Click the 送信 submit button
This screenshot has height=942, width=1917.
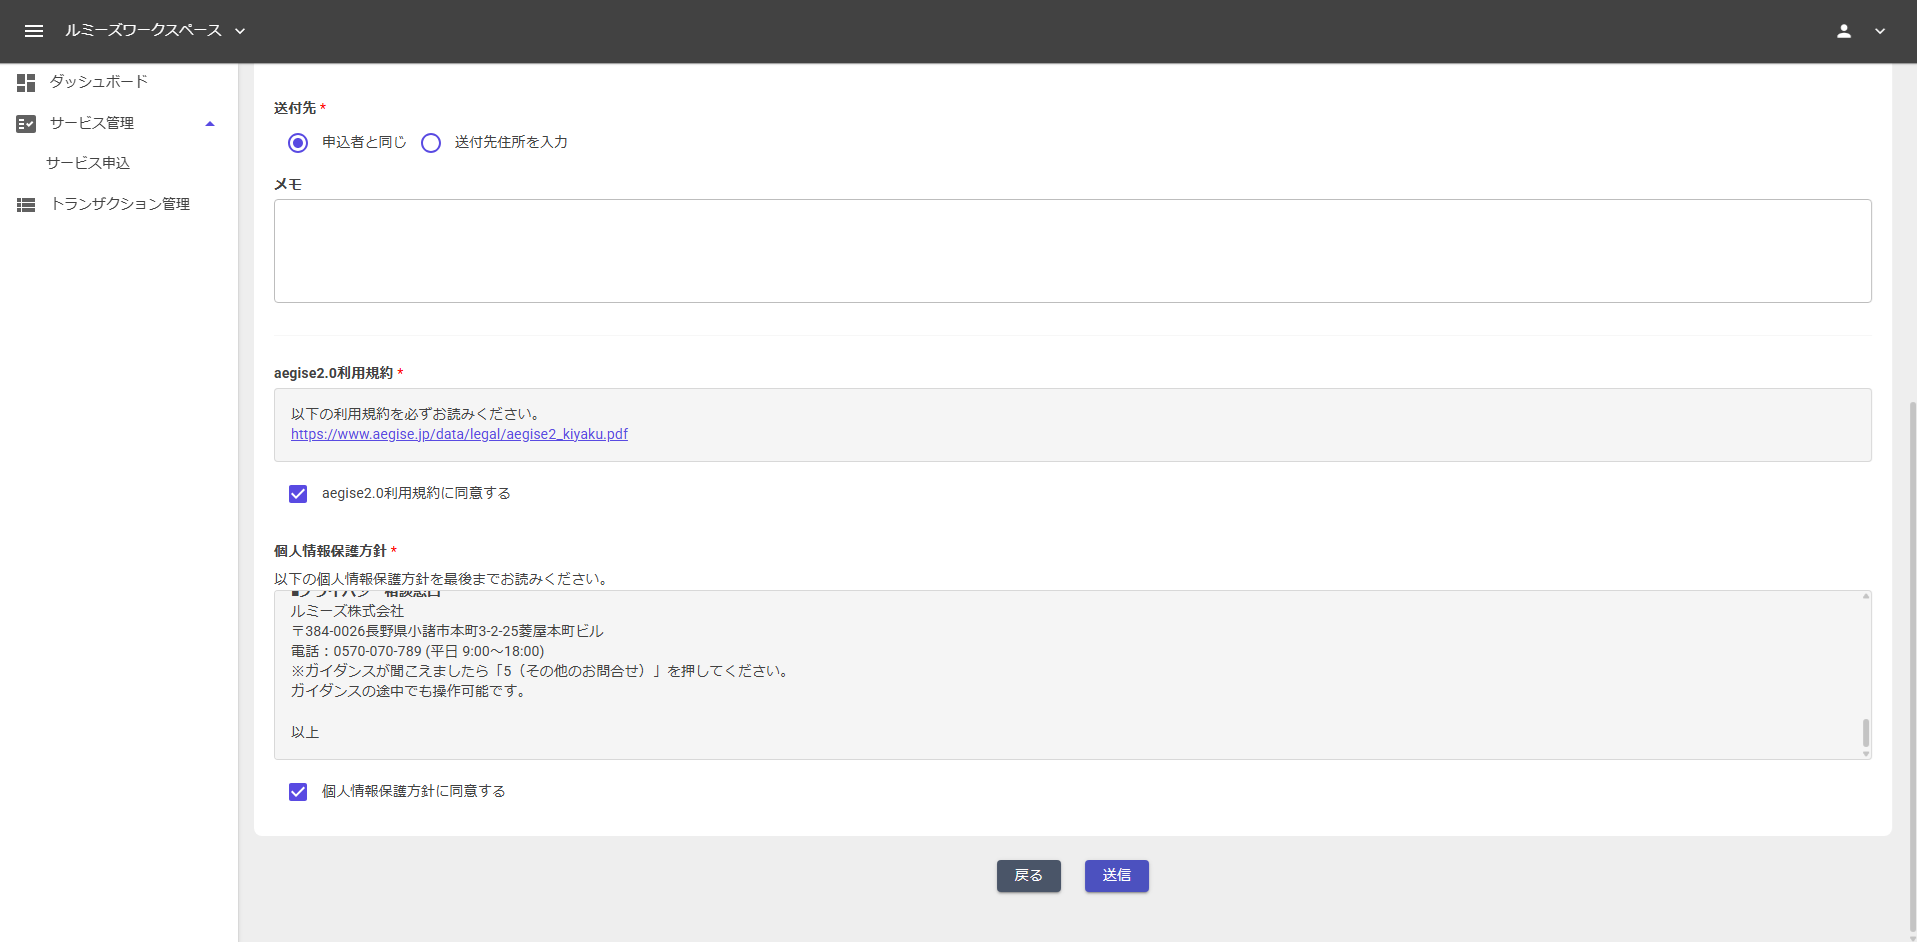[x=1116, y=875]
